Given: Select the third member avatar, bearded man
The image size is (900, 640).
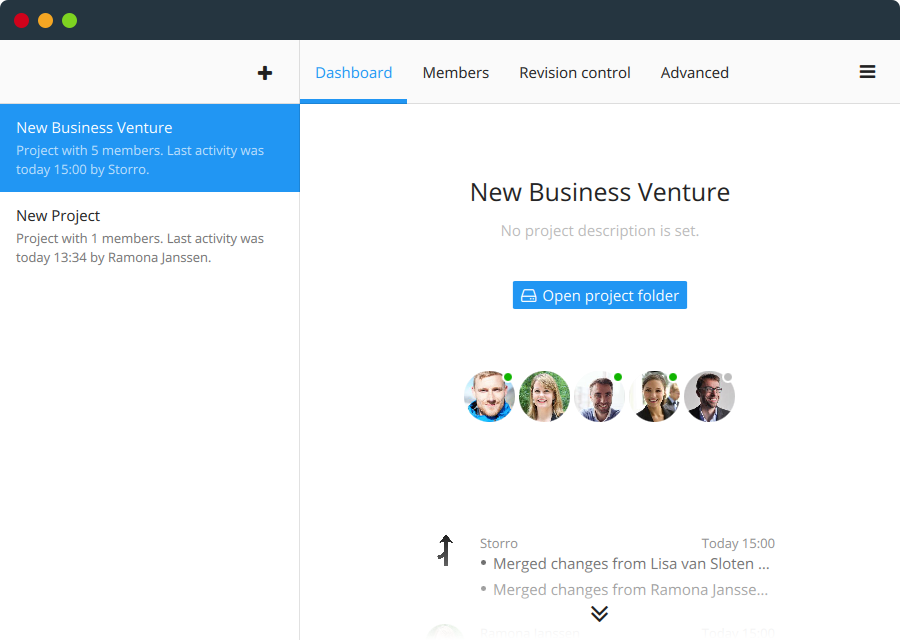Looking at the screenshot, I should pyautogui.click(x=600, y=397).
